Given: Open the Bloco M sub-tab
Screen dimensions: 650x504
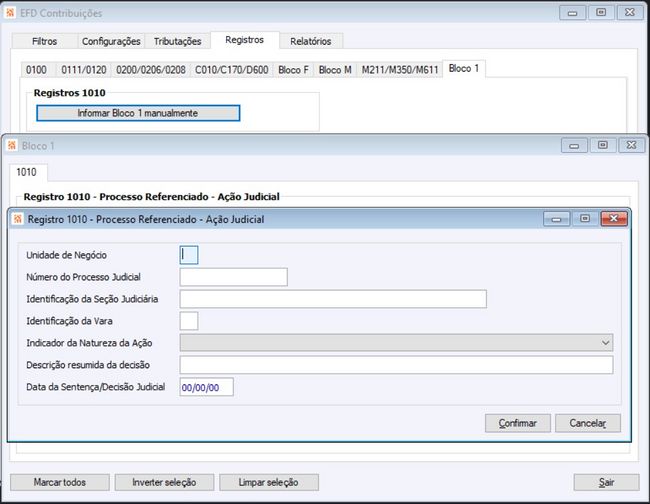Looking at the screenshot, I should [x=335, y=70].
